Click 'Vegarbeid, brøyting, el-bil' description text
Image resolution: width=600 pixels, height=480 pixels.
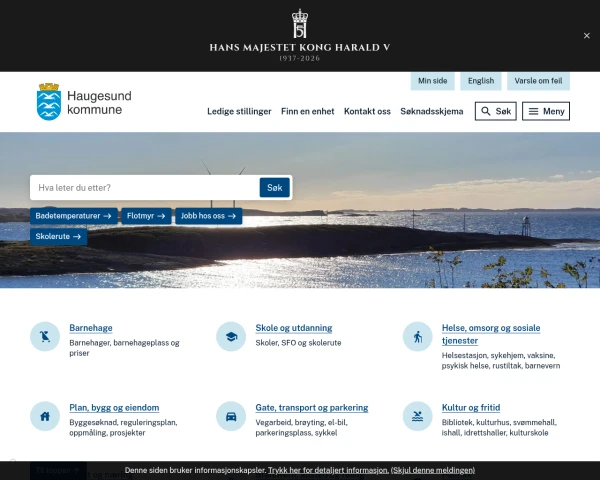(x=302, y=428)
